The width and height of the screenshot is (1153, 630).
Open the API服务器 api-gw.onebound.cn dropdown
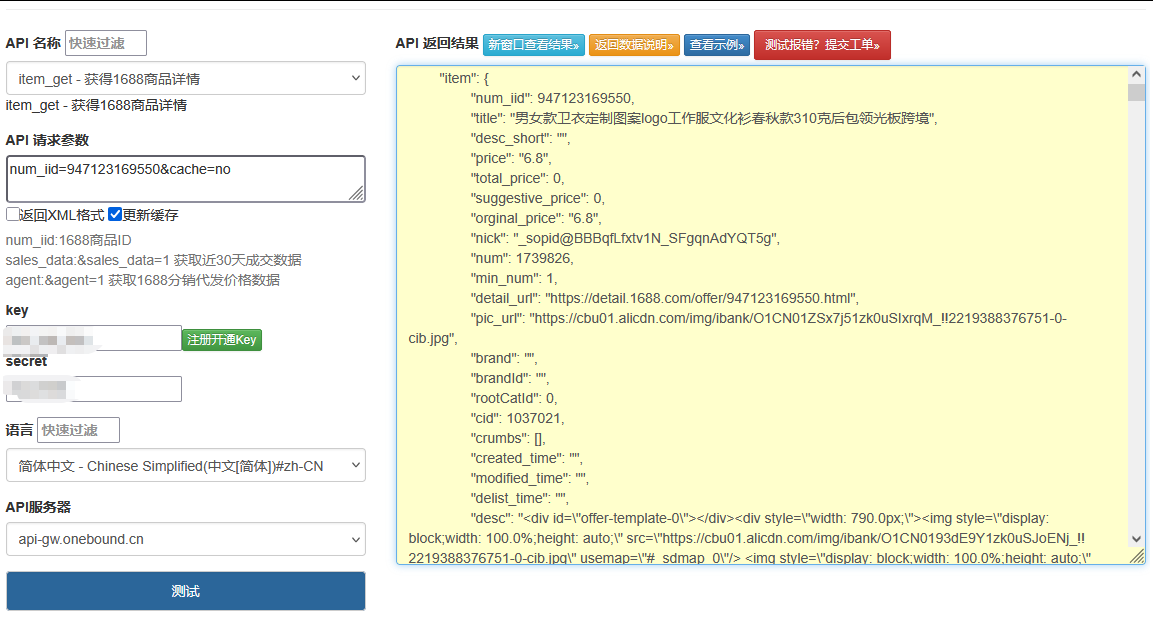click(185, 540)
